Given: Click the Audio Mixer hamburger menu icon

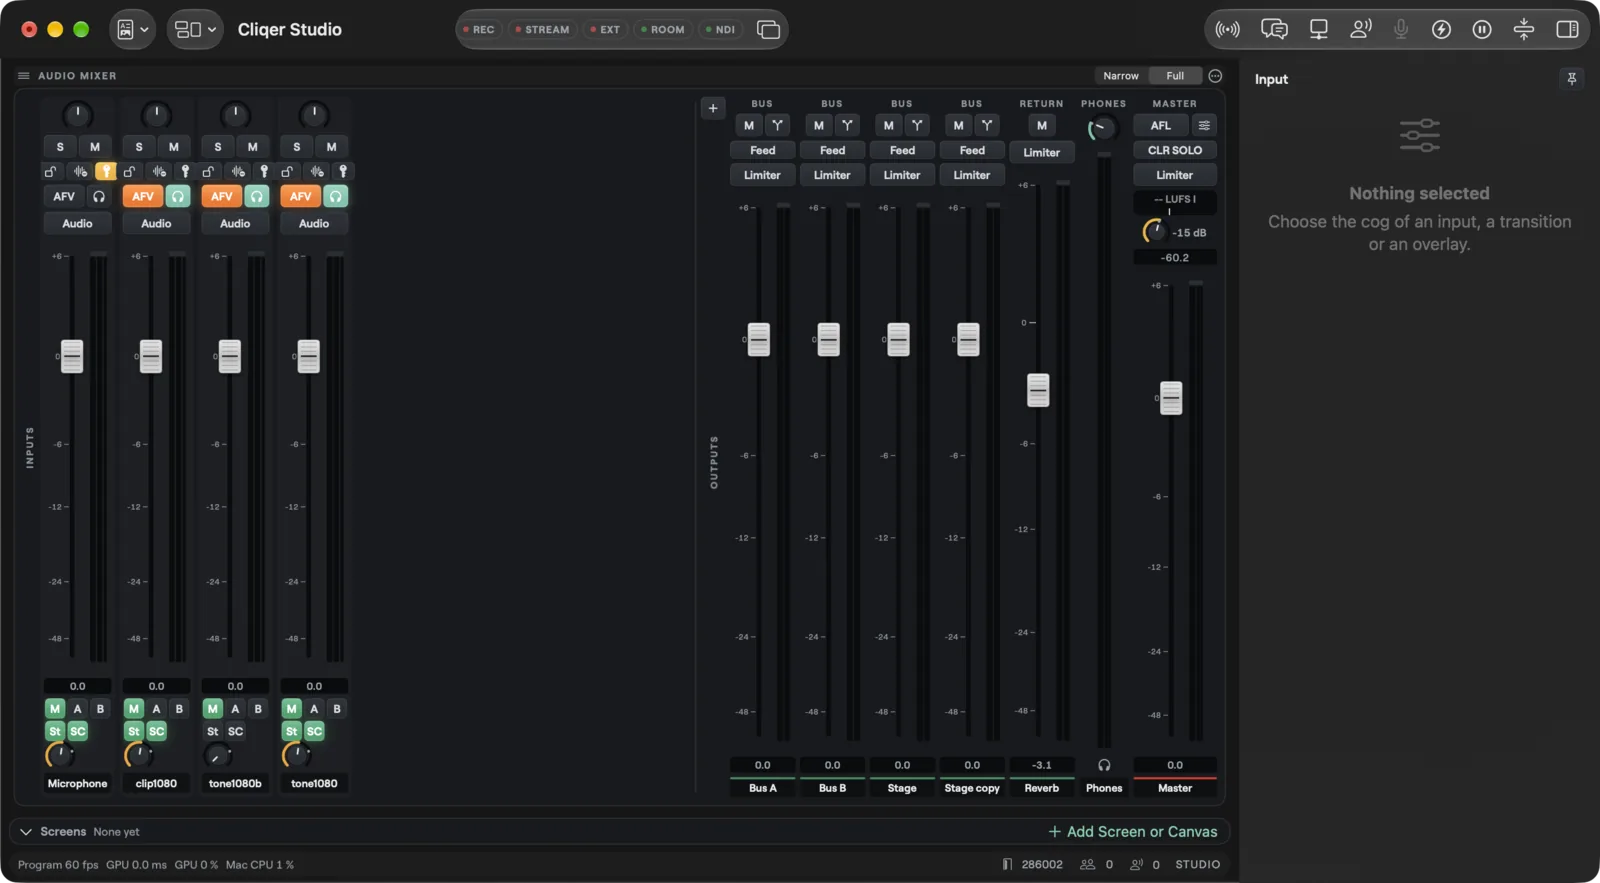Looking at the screenshot, I should point(23,76).
